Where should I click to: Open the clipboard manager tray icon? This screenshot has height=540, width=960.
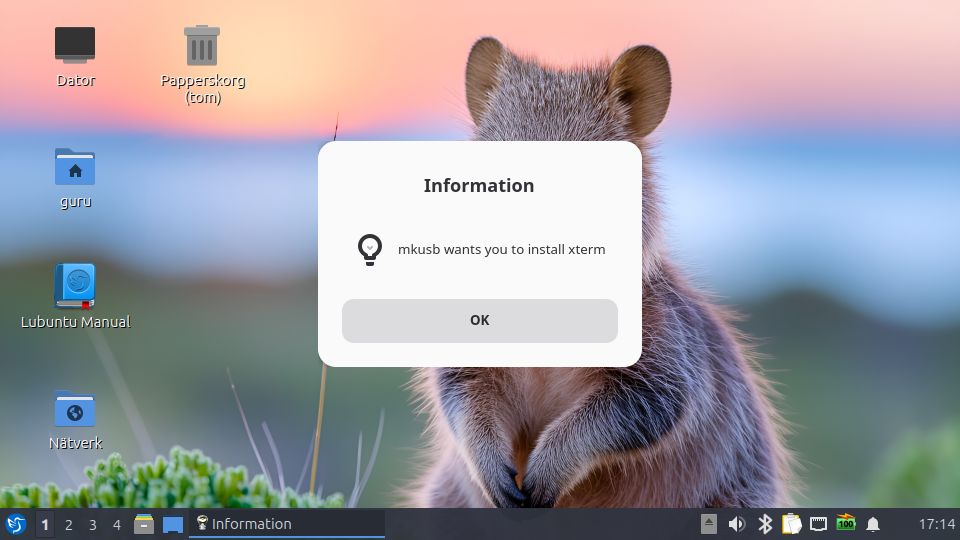(792, 524)
